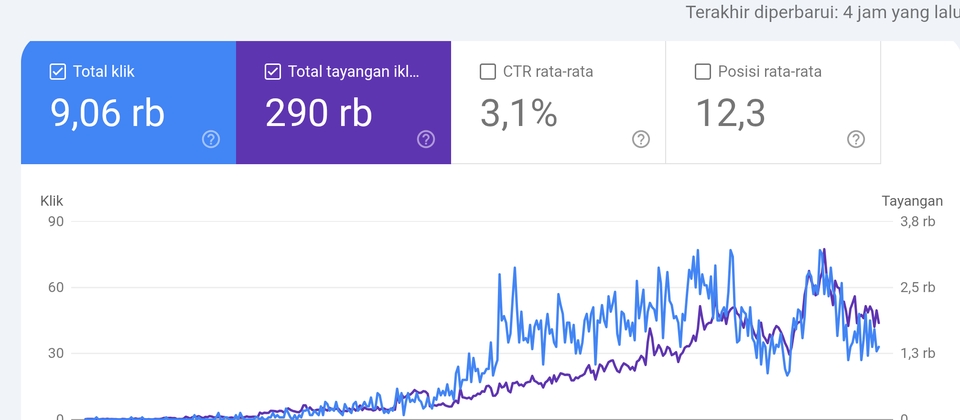Click the CTR rata-rata card label
Image resolution: width=960 pixels, height=420 pixels.
pos(548,72)
